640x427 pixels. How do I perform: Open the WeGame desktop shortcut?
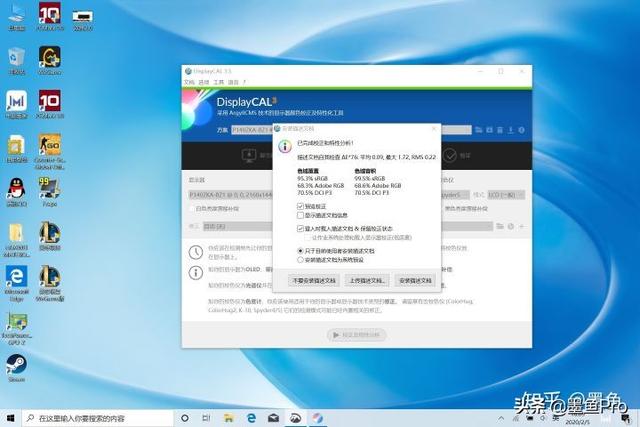pyautogui.click(x=50, y=61)
